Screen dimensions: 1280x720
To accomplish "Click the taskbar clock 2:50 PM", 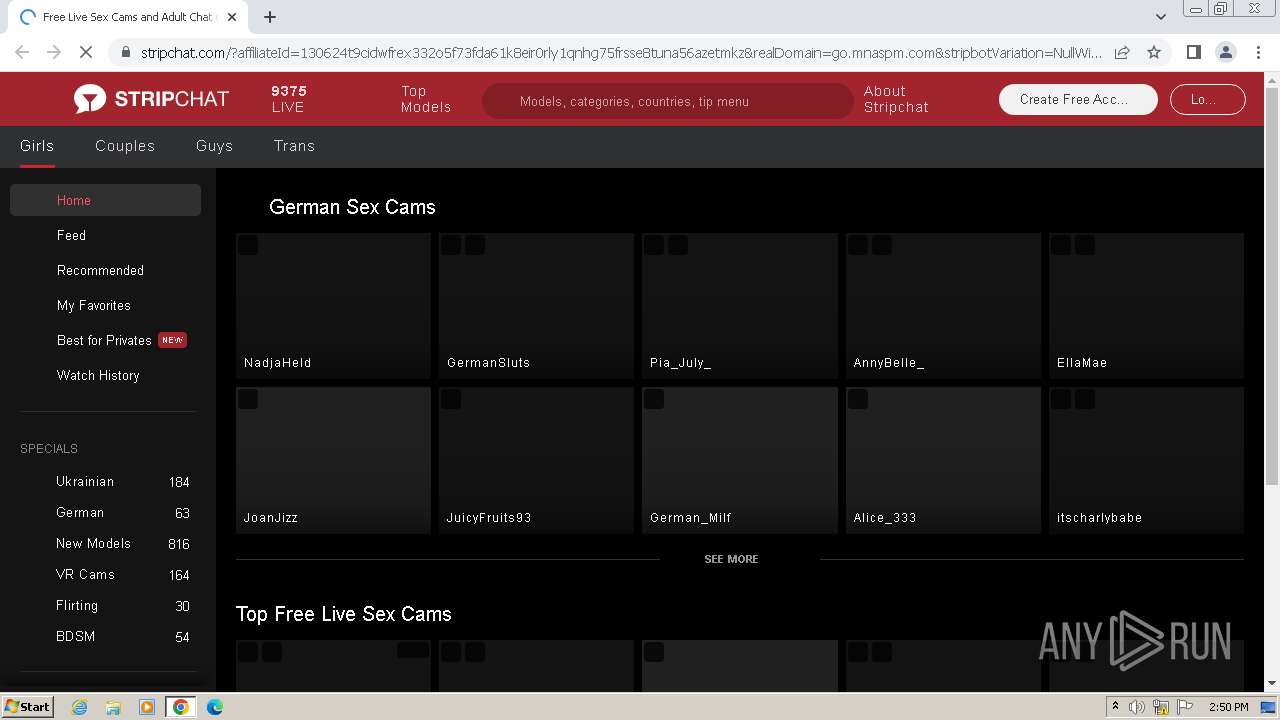I will (x=1228, y=707).
